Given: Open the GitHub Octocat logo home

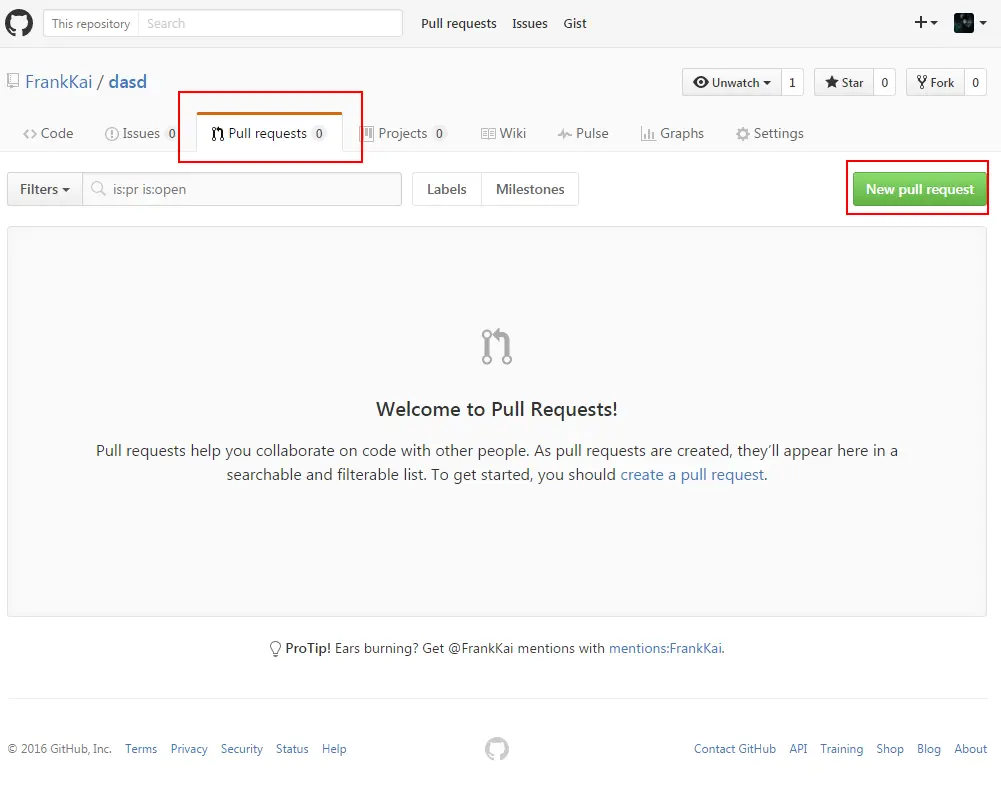Looking at the screenshot, I should pyautogui.click(x=19, y=23).
